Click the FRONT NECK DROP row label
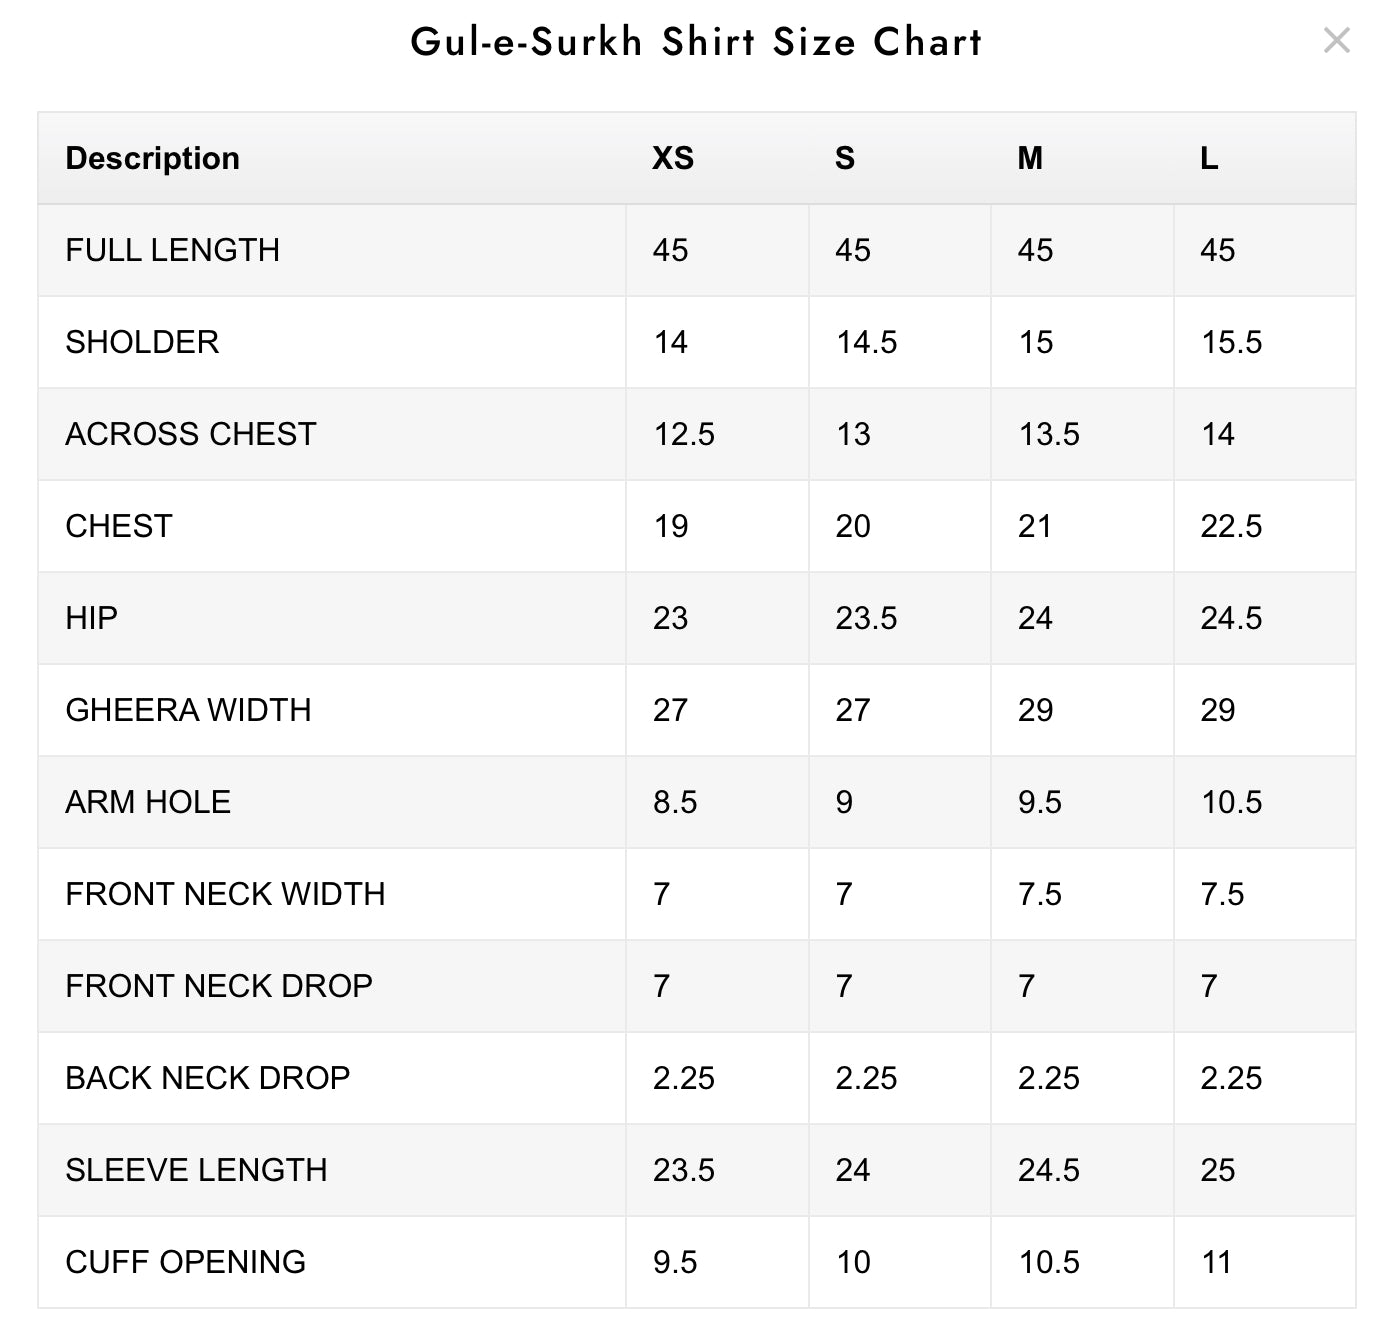Image resolution: width=1397 pixels, height=1339 pixels. coord(219,986)
